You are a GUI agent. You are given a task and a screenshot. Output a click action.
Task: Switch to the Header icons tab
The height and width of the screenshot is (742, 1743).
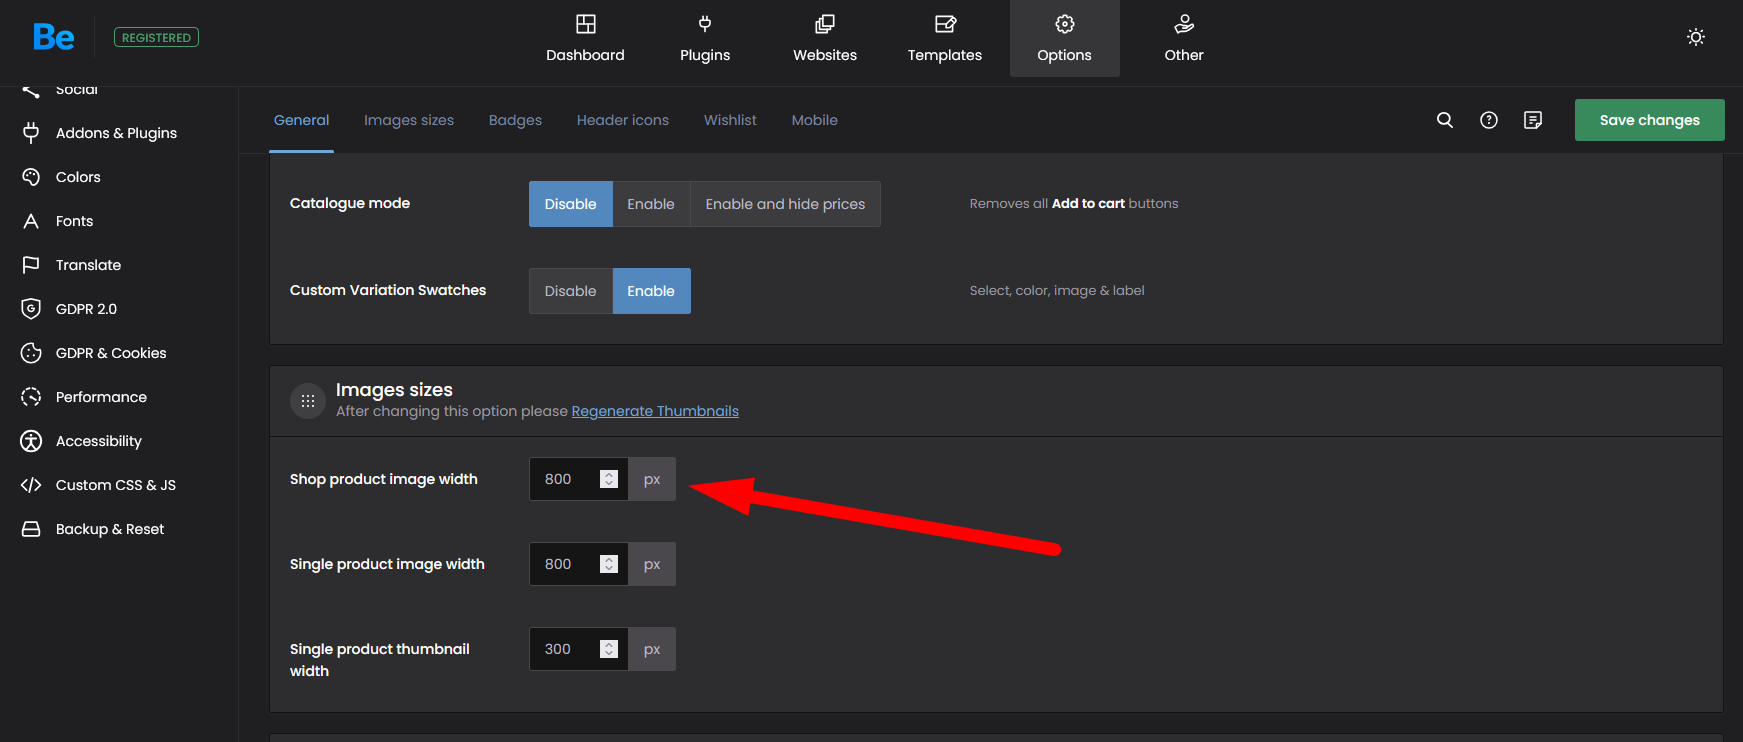click(622, 120)
